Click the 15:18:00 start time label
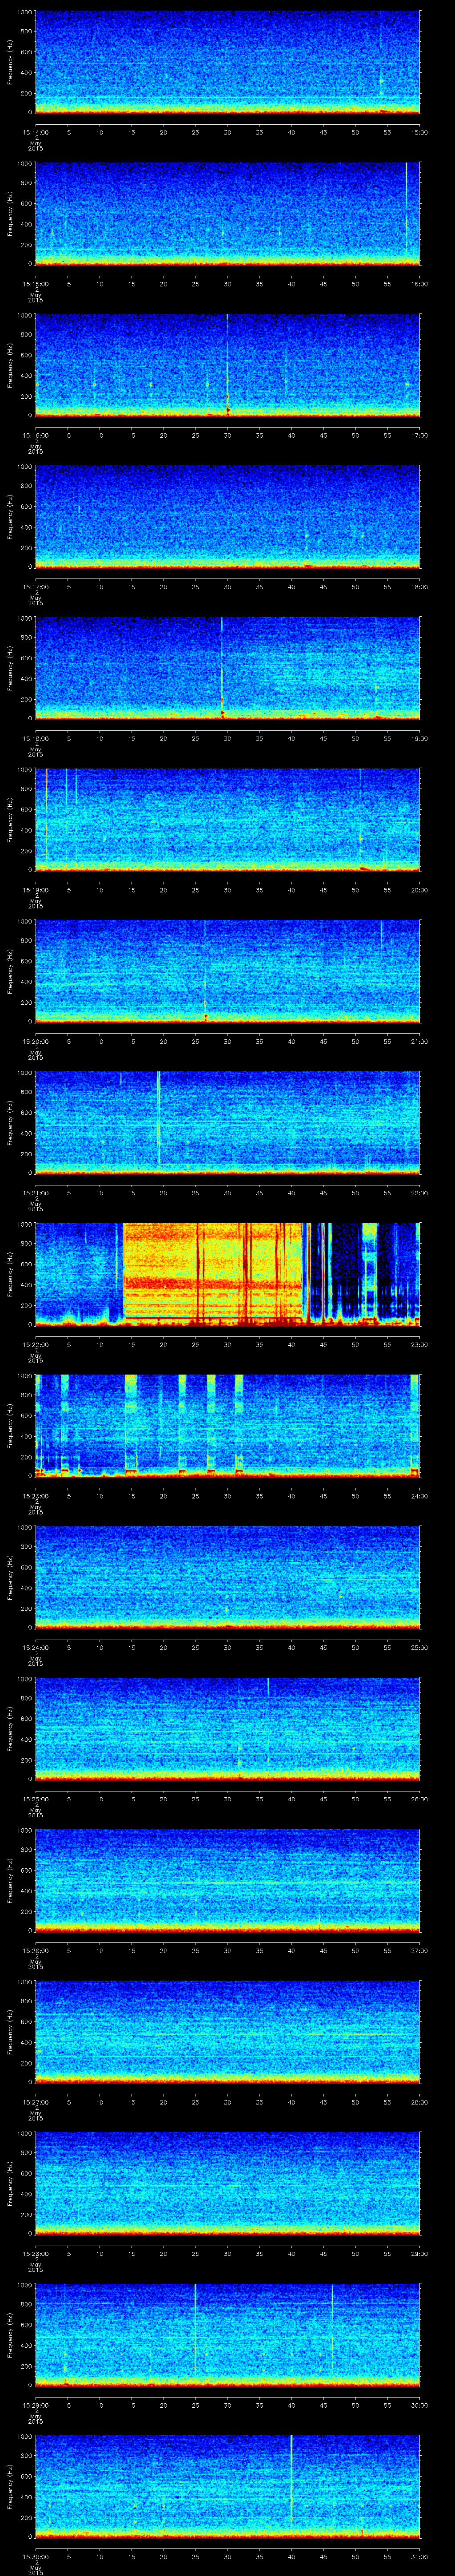This screenshot has width=455, height=2576. point(36,738)
